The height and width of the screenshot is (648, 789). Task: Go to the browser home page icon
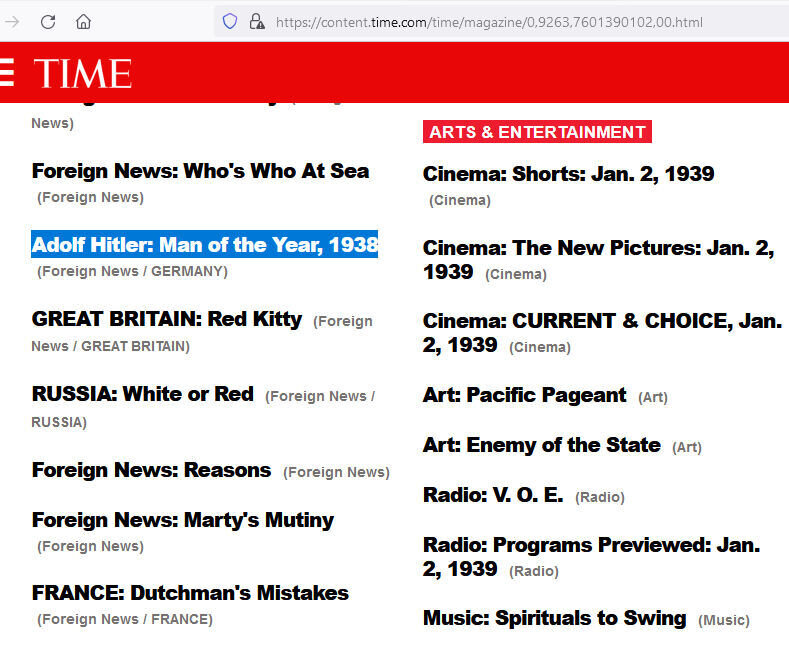click(x=83, y=22)
